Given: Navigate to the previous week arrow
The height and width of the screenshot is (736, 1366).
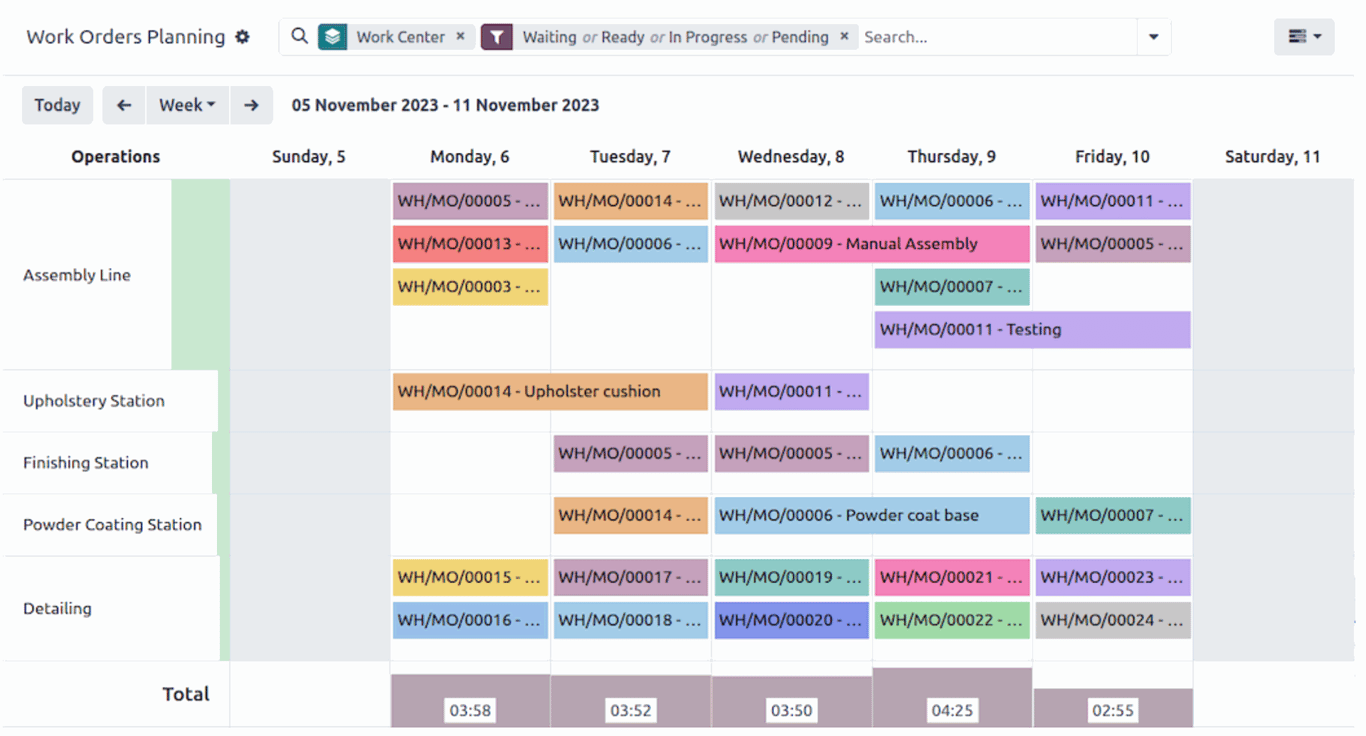Looking at the screenshot, I should pos(123,104).
